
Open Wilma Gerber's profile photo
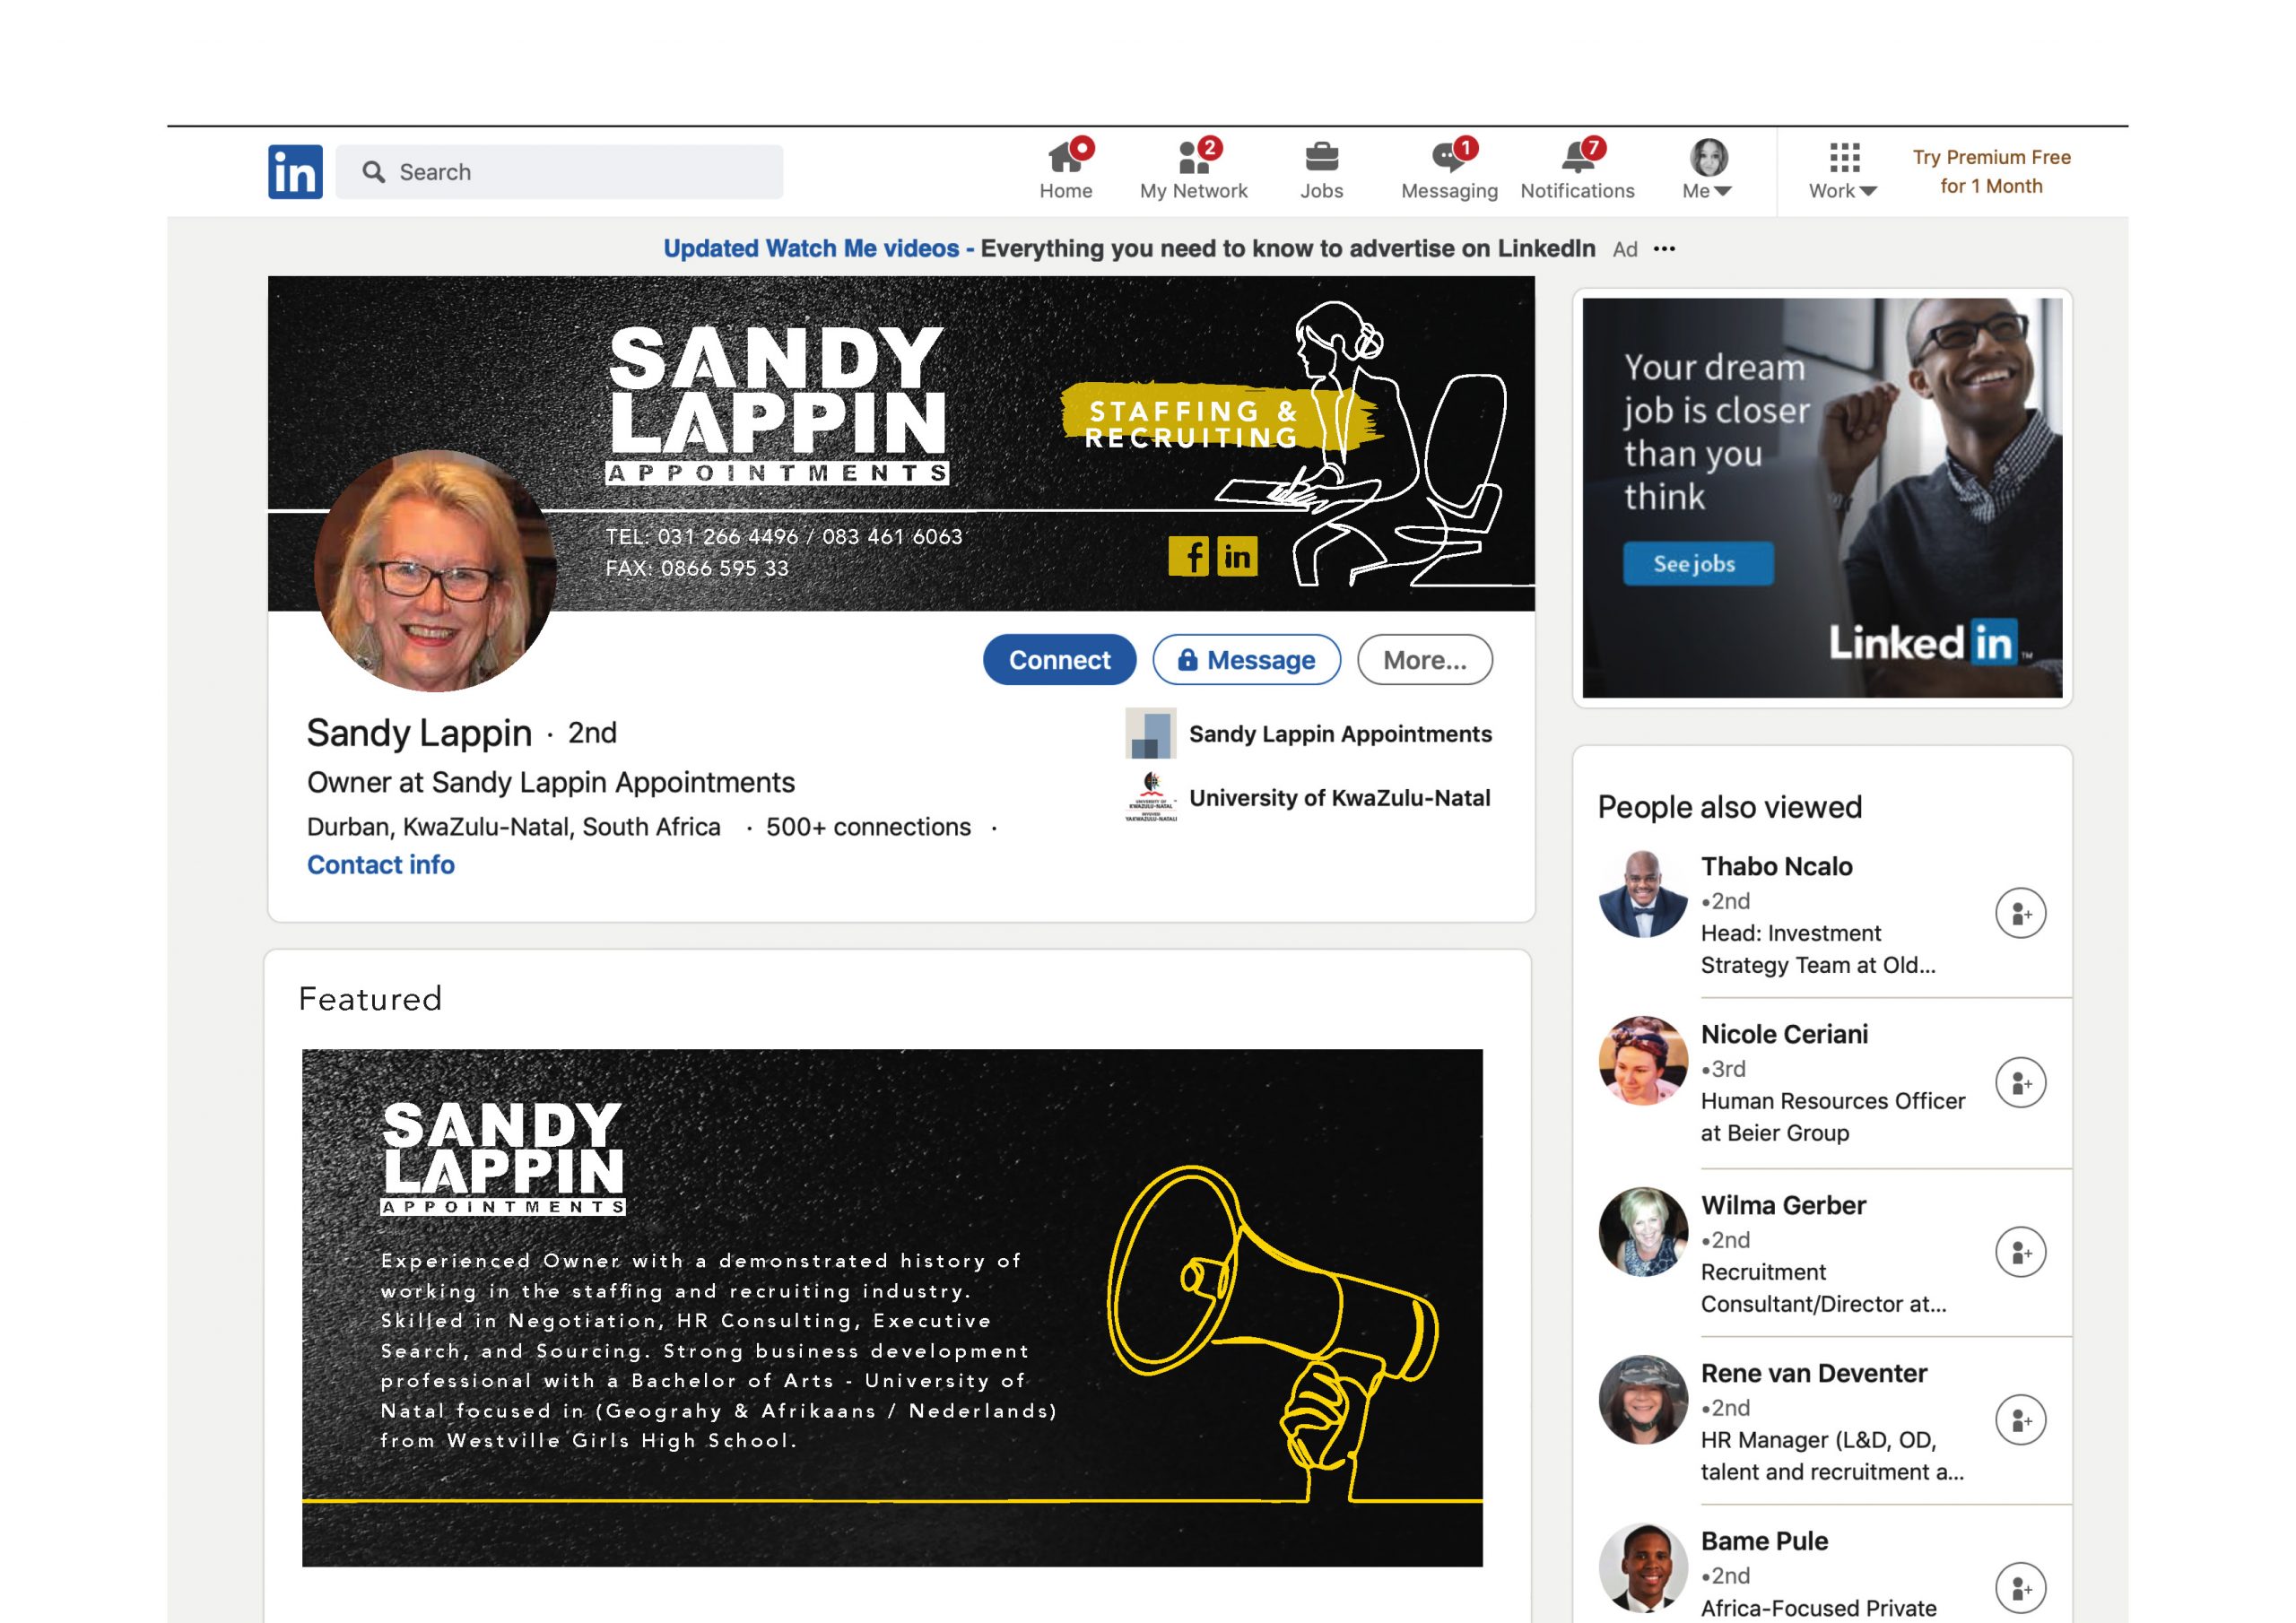tap(1642, 1231)
